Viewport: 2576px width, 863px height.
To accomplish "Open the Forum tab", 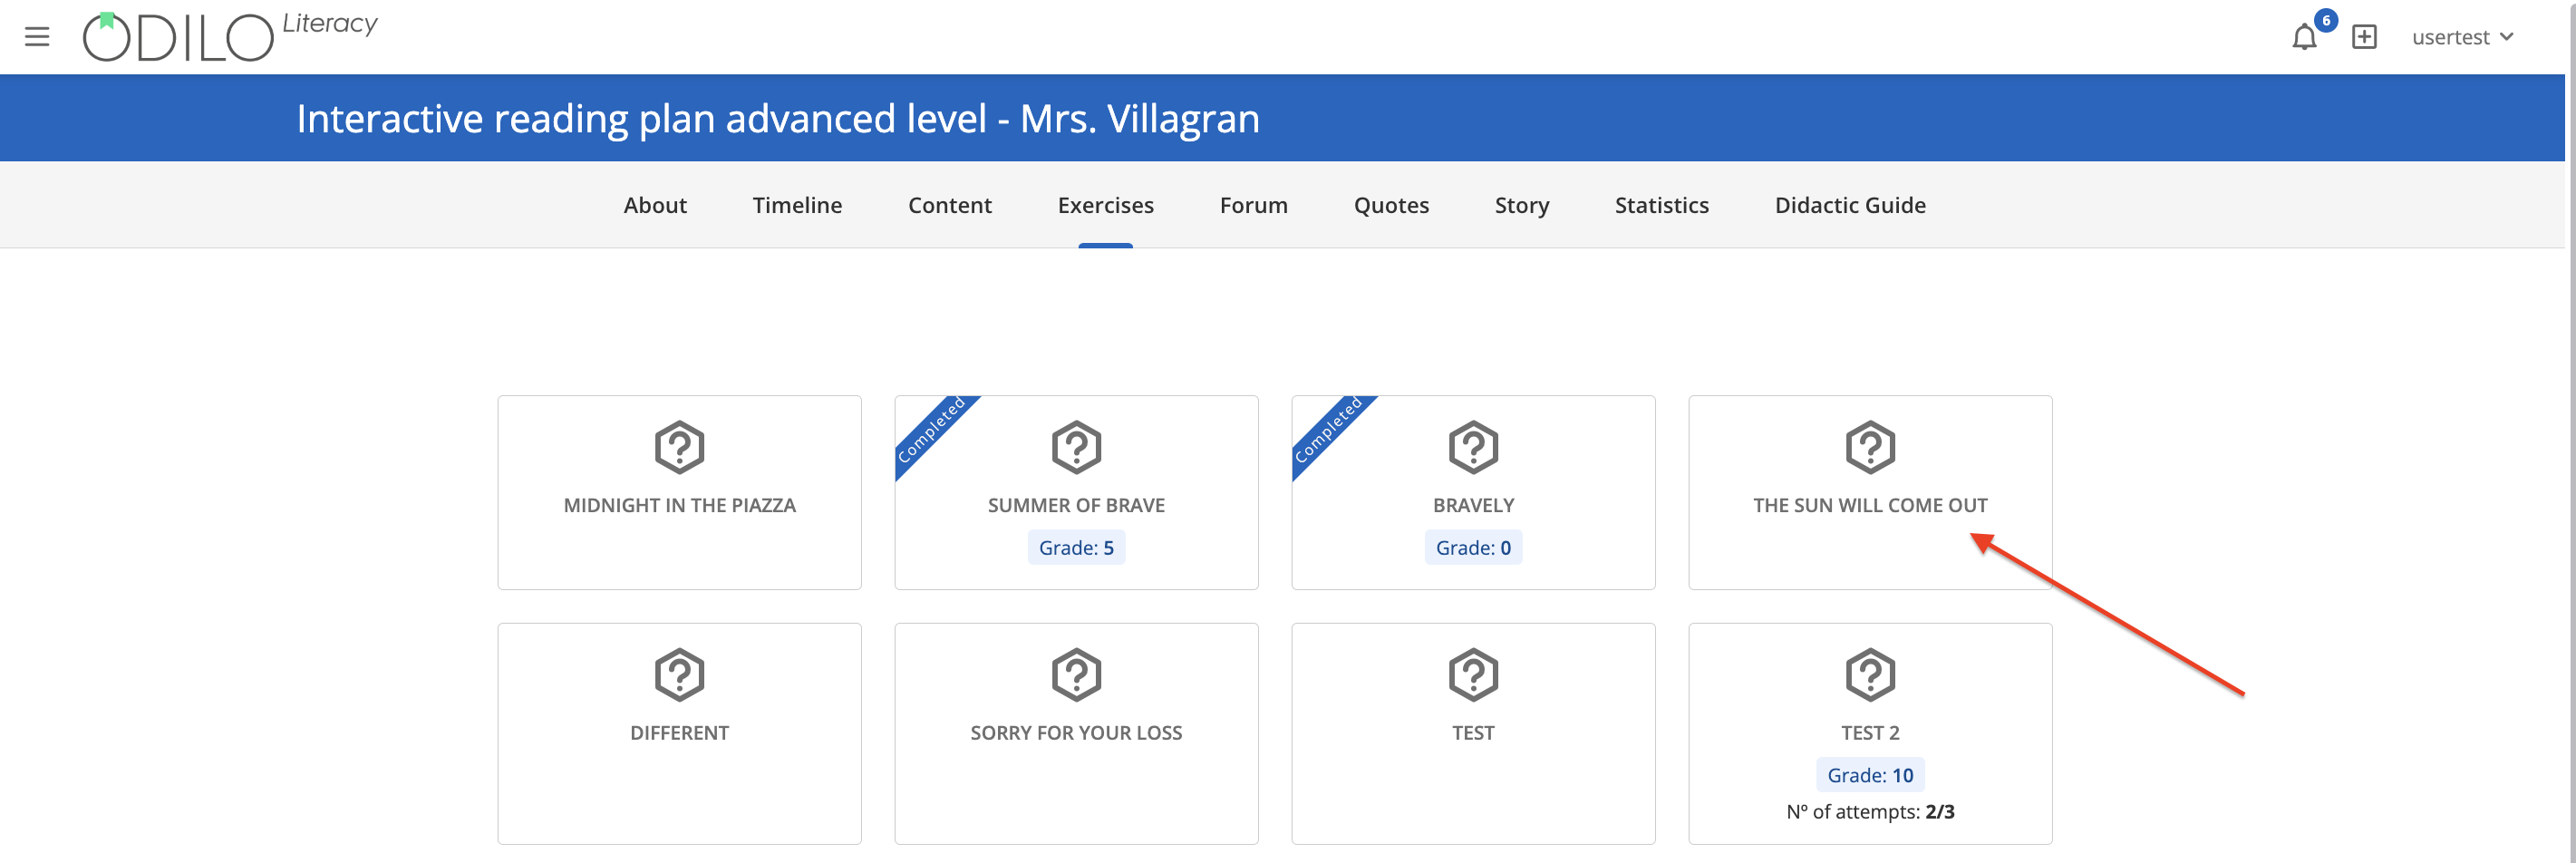I will point(1253,205).
